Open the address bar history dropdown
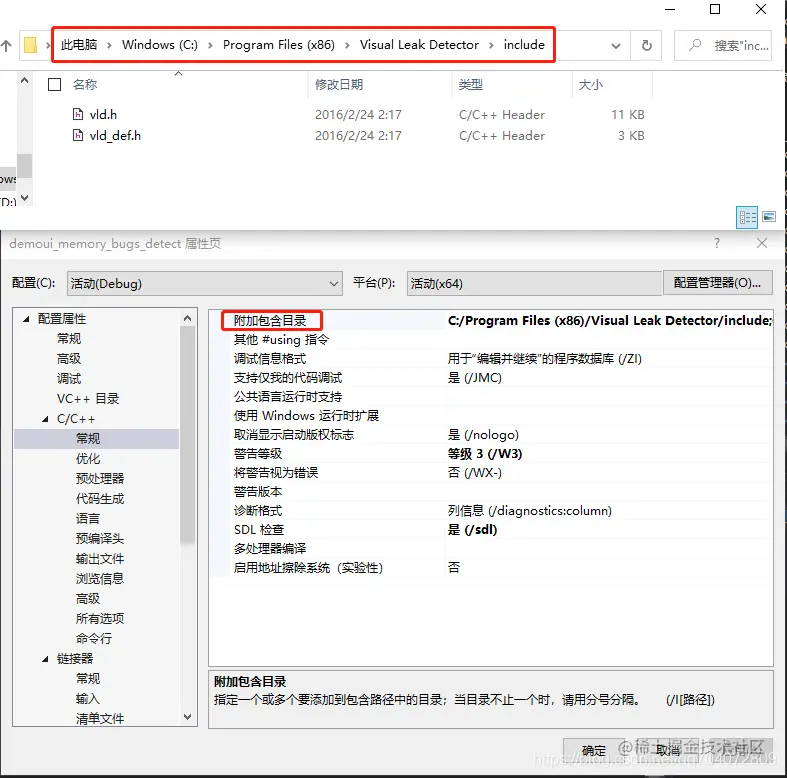 pyautogui.click(x=616, y=46)
